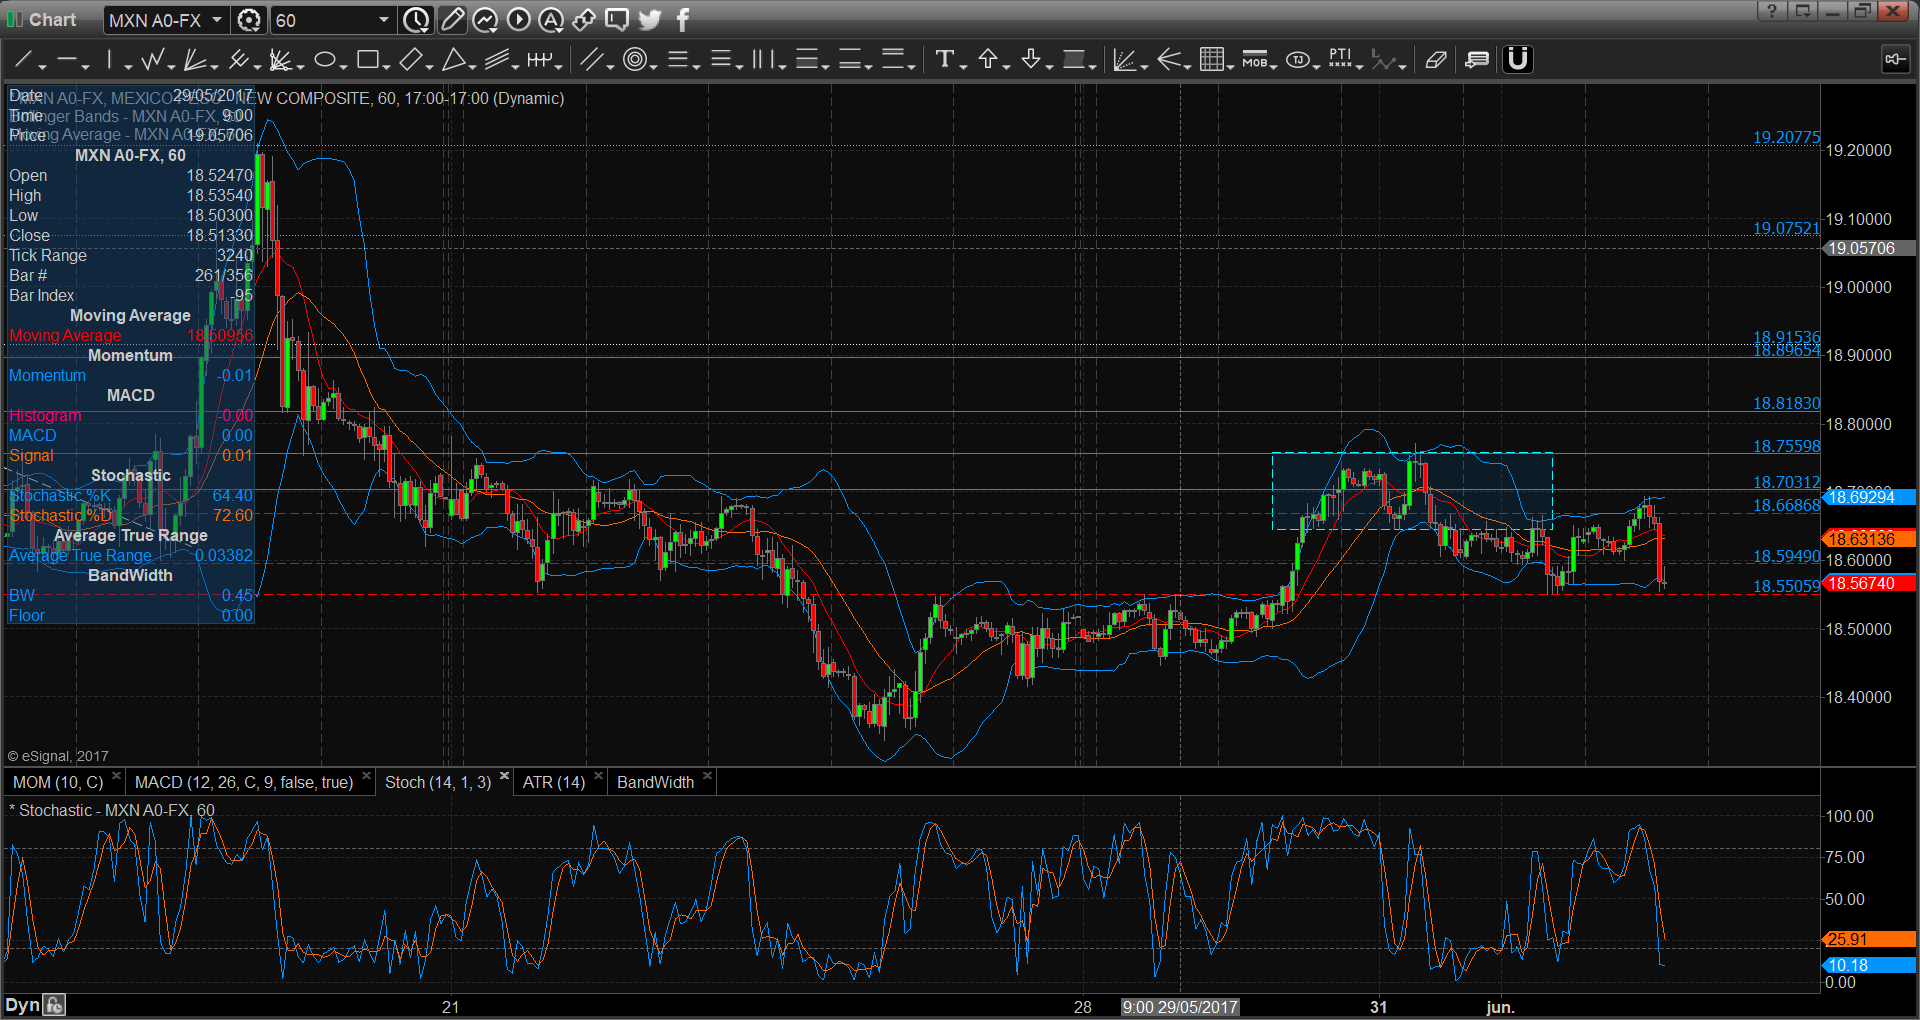The height and width of the screenshot is (1020, 1920).
Task: Toggle the chart link button at toolbar end
Action: pyautogui.click(x=1895, y=60)
